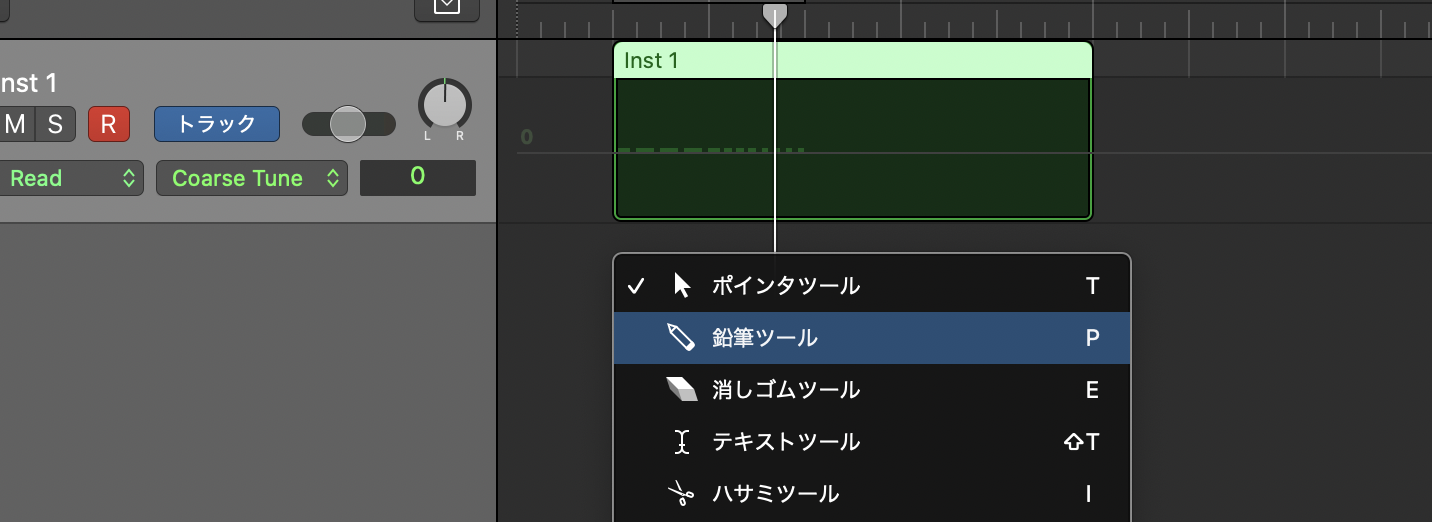Select the eraser tool icon
The image size is (1432, 522).
coord(681,390)
